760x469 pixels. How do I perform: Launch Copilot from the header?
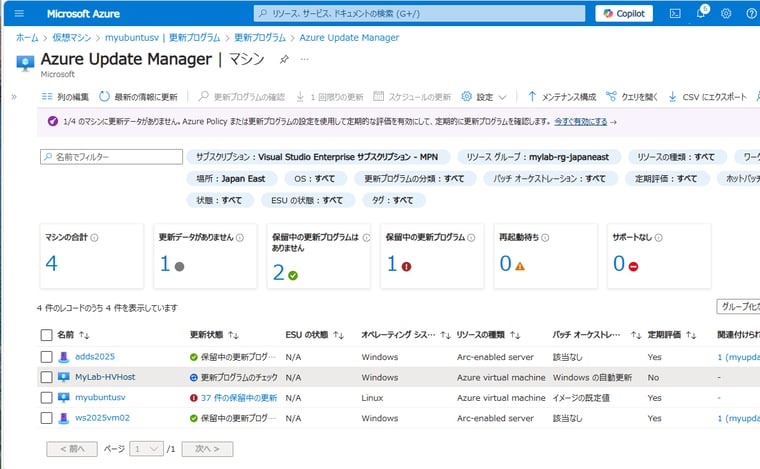[624, 14]
